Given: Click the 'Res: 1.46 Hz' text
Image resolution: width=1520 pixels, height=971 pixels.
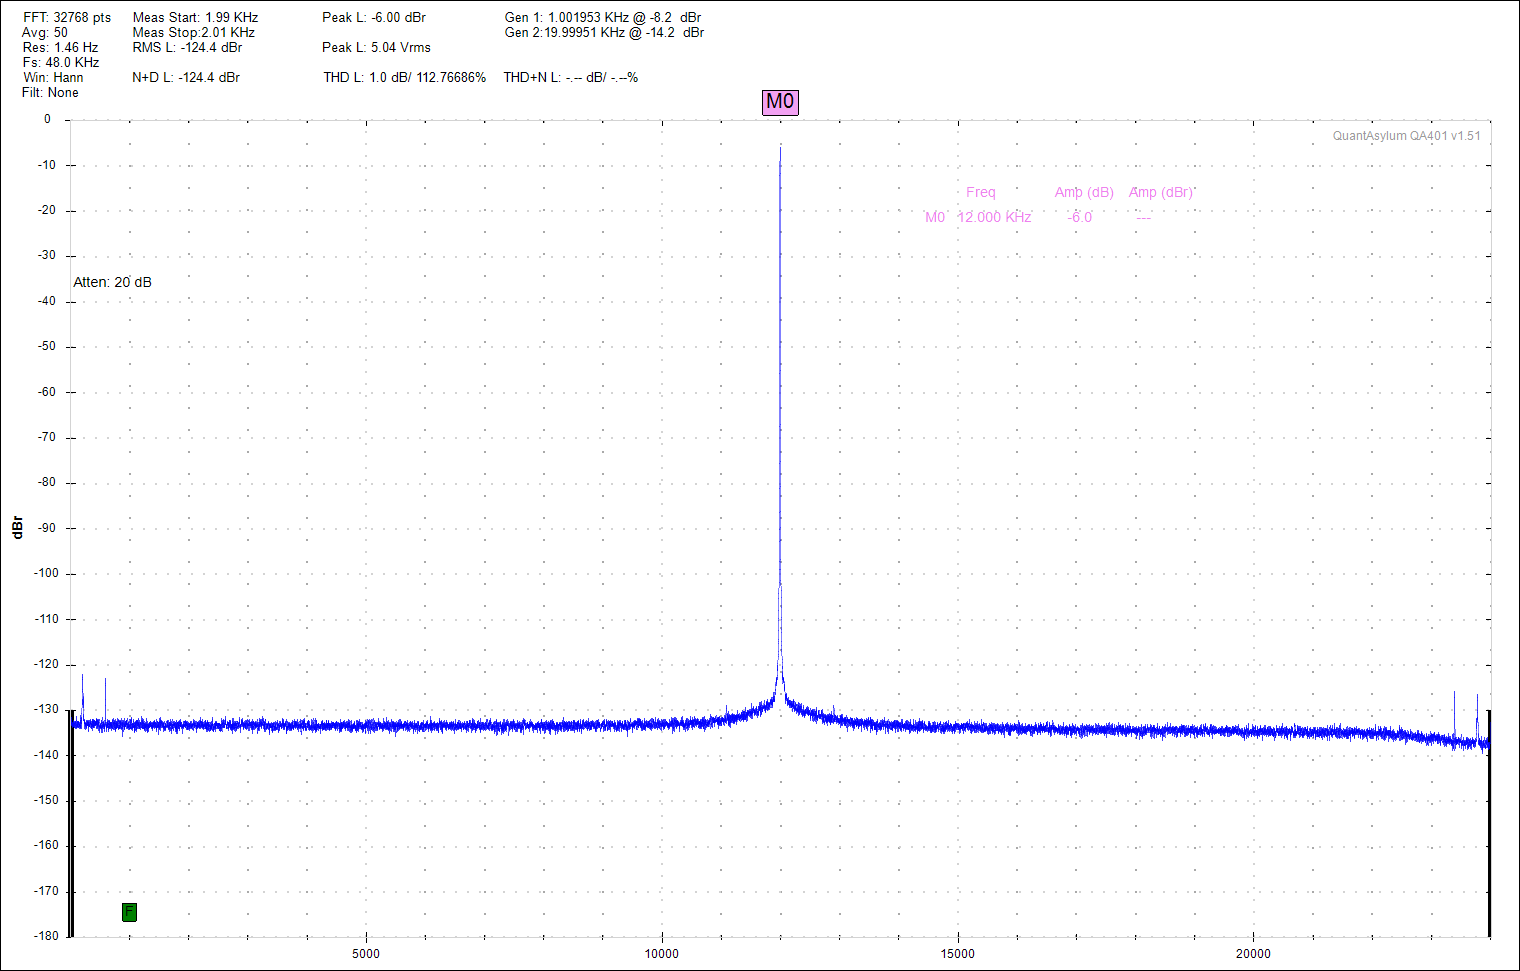Looking at the screenshot, I should coord(60,48).
